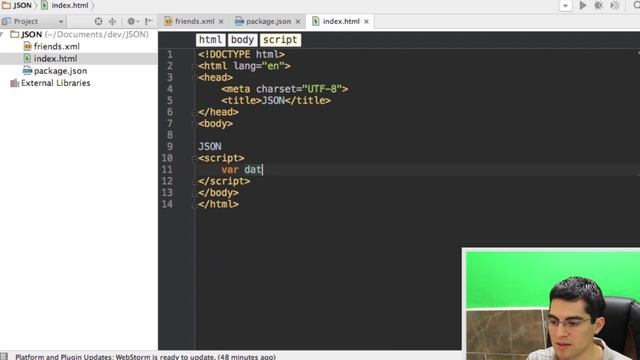Click the closing </html> tag
640x360 pixels.
pyautogui.click(x=218, y=204)
